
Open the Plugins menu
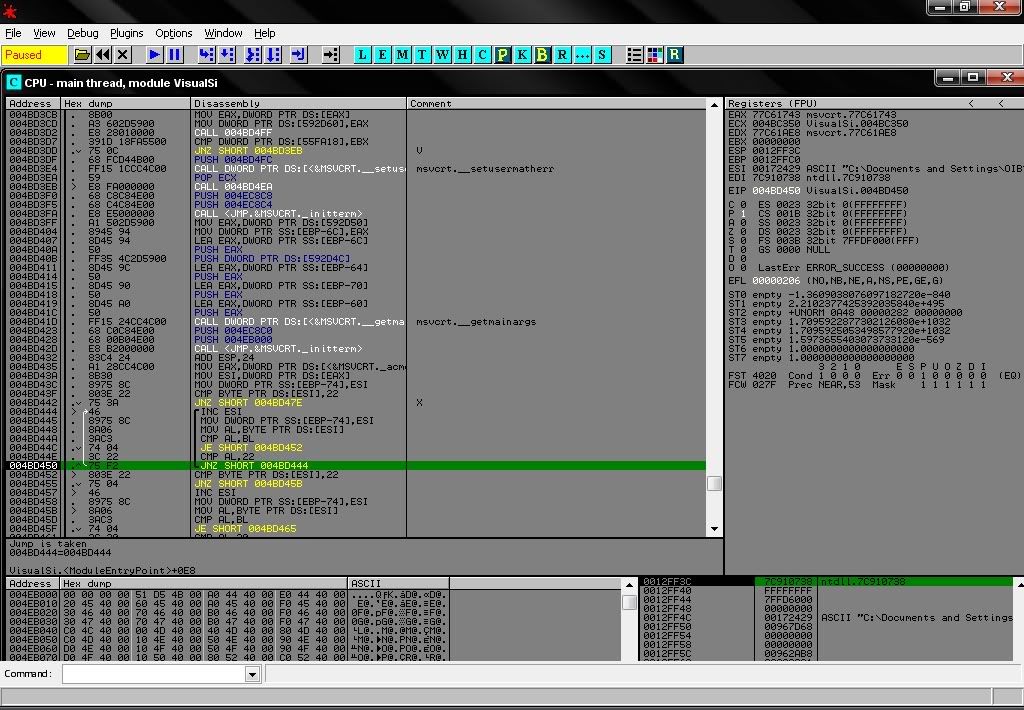127,33
